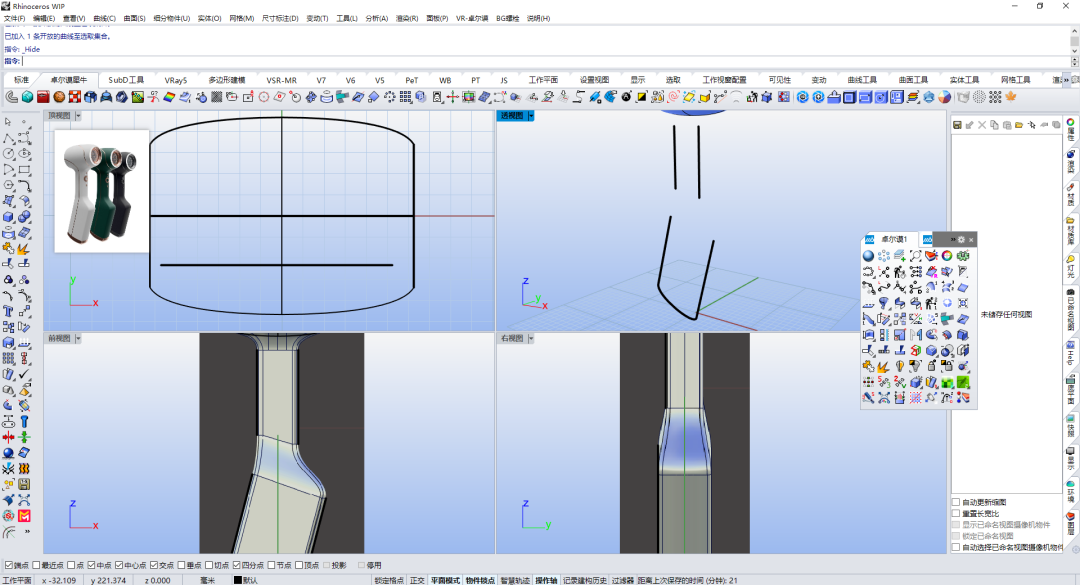Enable the 切点 osnap checkbox
Screen dimensions: 1080x585
[209, 565]
